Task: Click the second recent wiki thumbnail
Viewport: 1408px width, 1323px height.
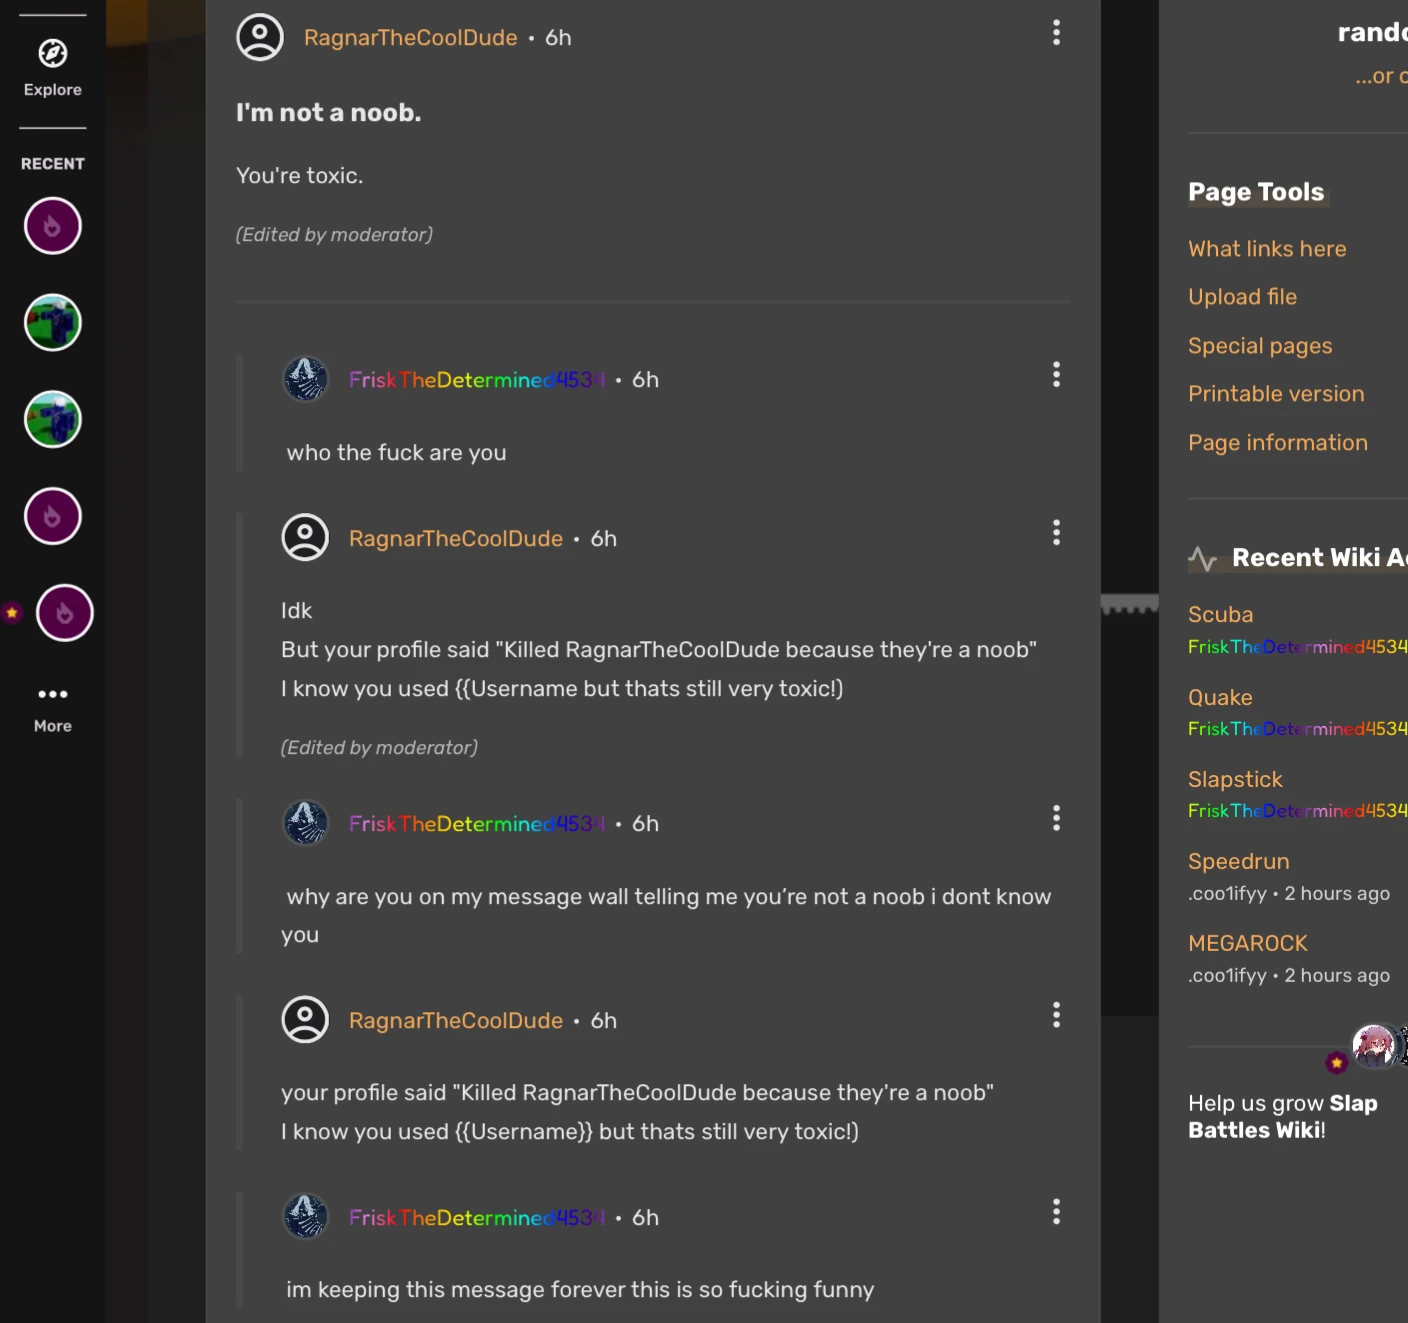Action: [x=53, y=323]
